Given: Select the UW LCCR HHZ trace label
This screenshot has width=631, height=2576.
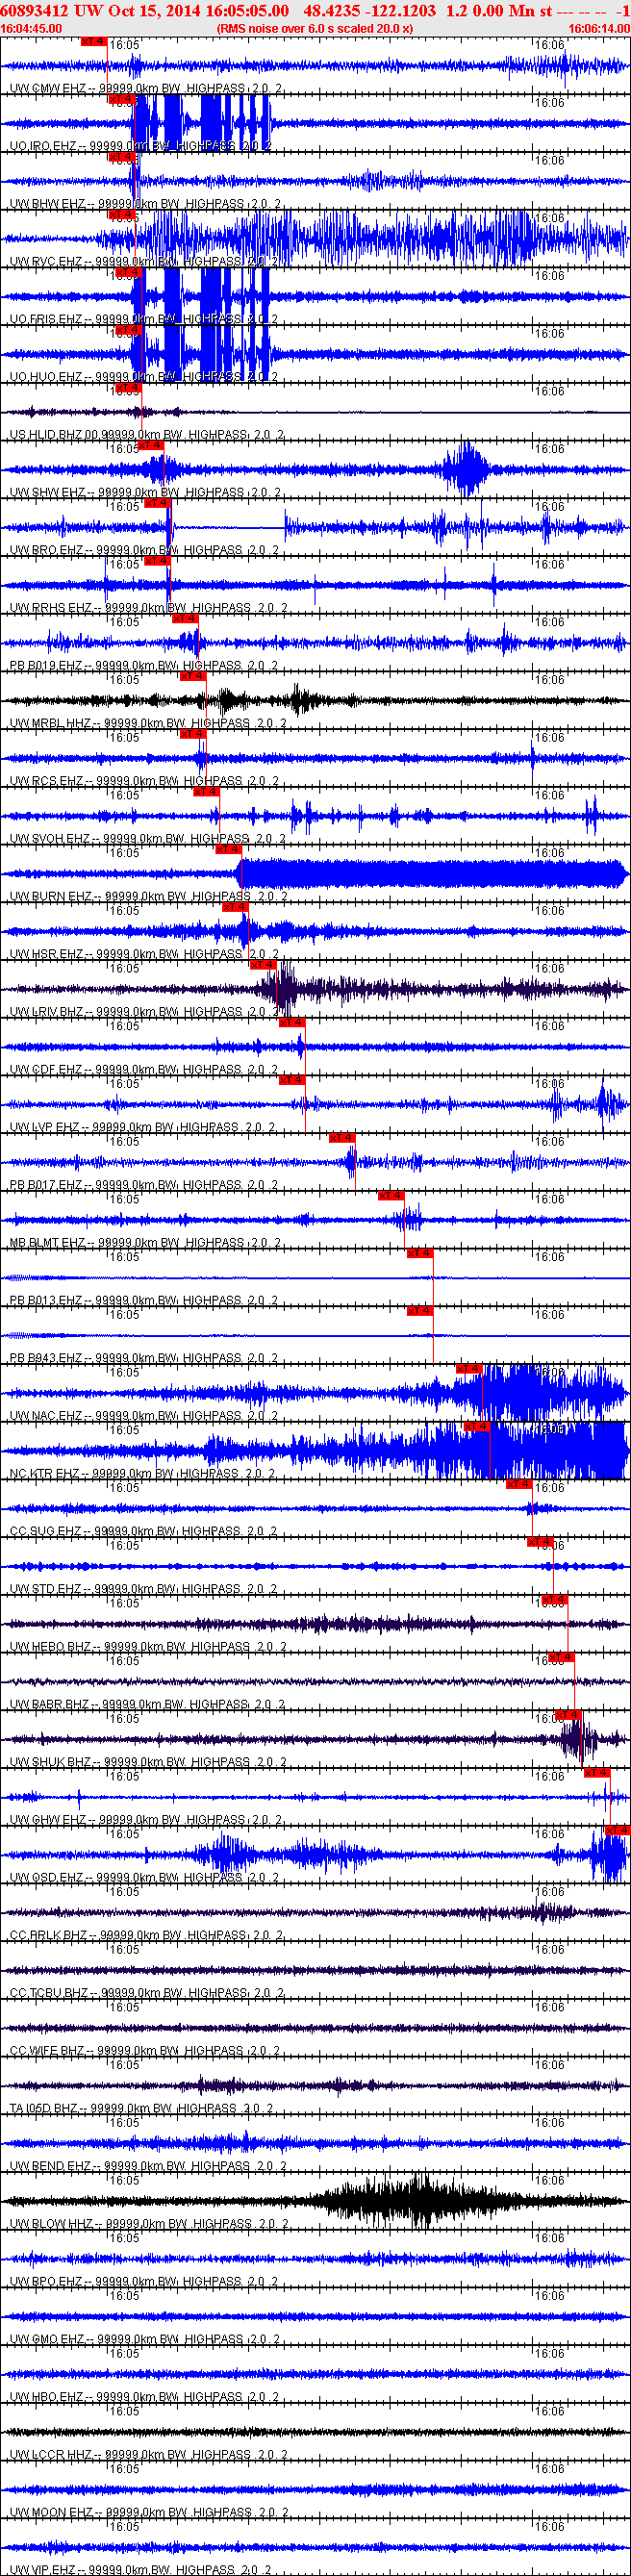Looking at the screenshot, I should [x=148, y=2456].
